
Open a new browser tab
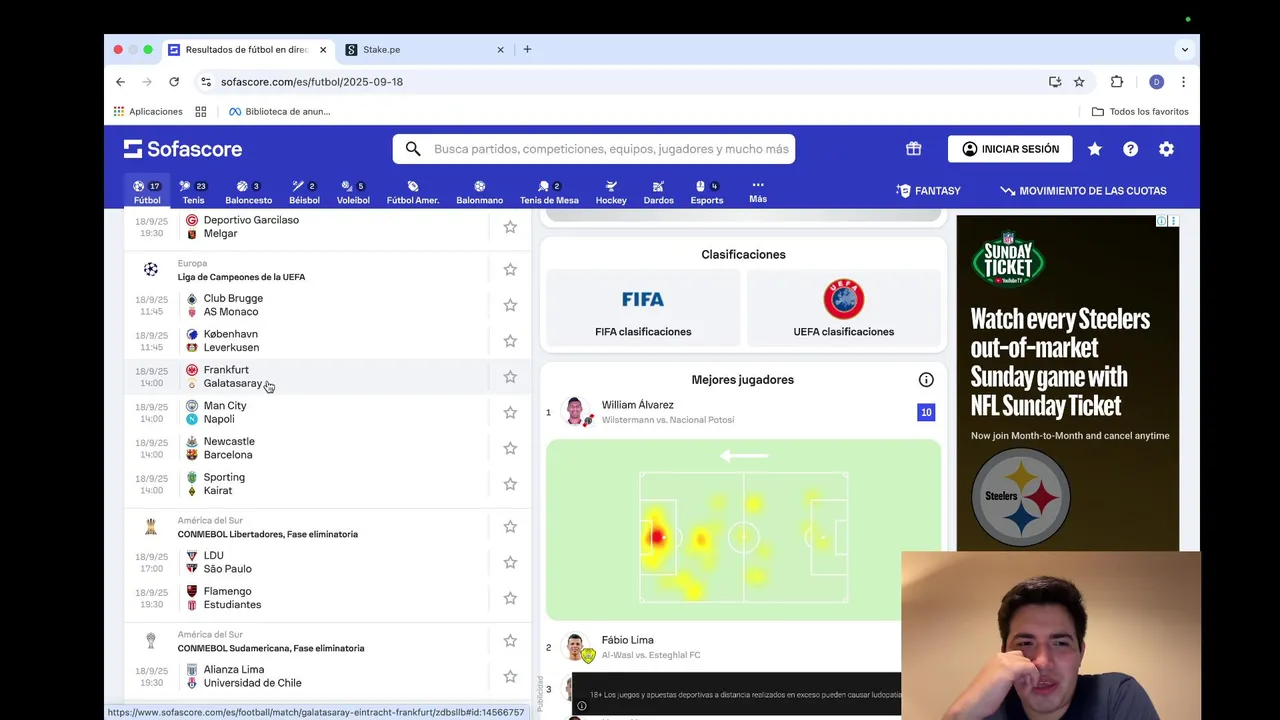click(x=527, y=49)
